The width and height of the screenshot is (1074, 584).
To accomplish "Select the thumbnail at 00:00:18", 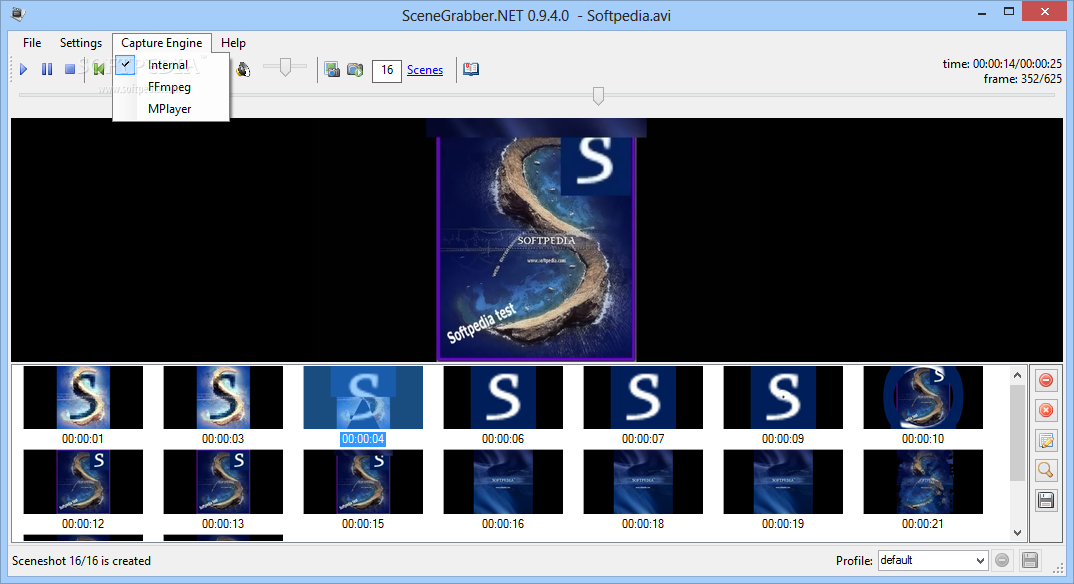I will tap(643, 482).
